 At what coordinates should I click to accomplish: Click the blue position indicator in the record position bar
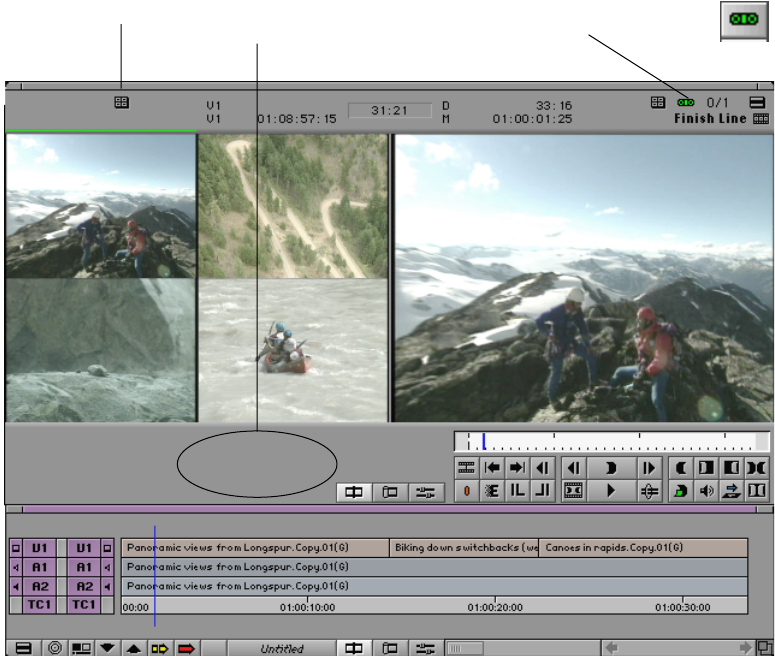tap(484, 441)
